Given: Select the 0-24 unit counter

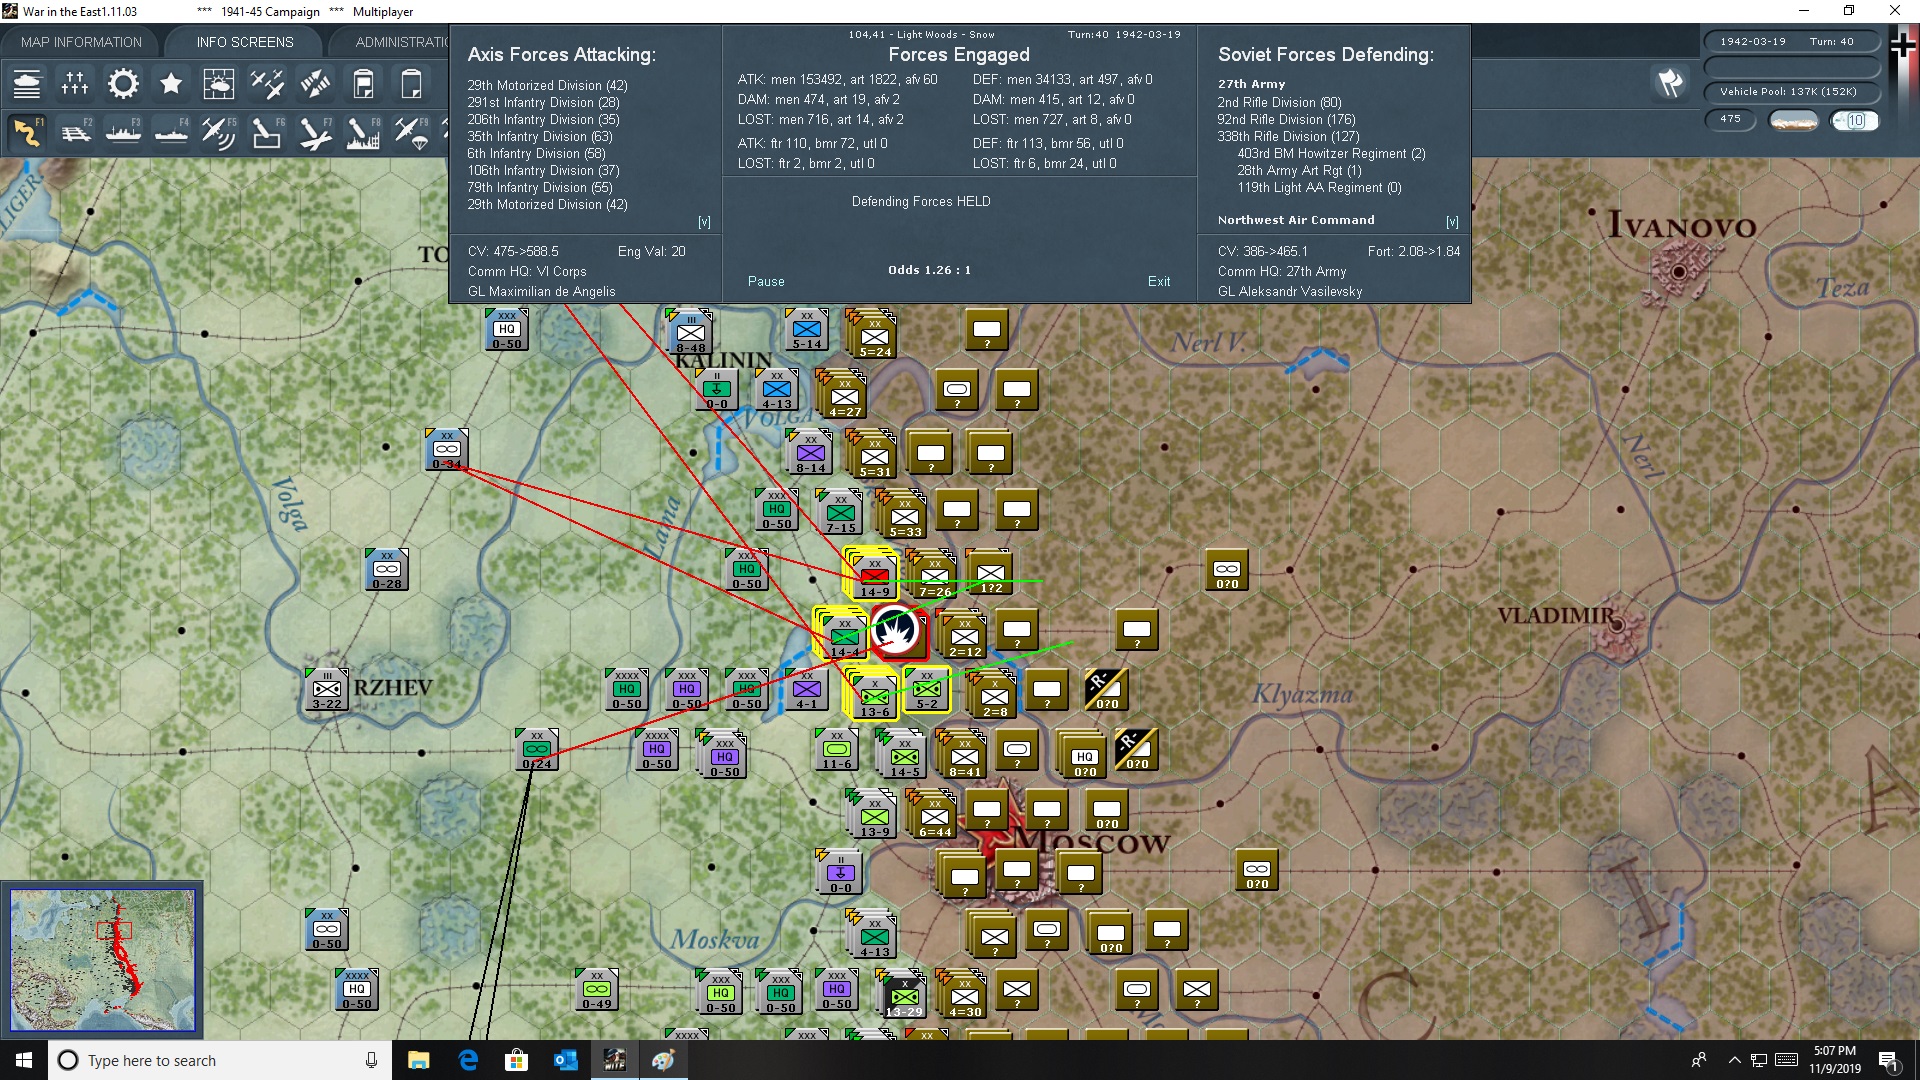Looking at the screenshot, I should point(537,749).
